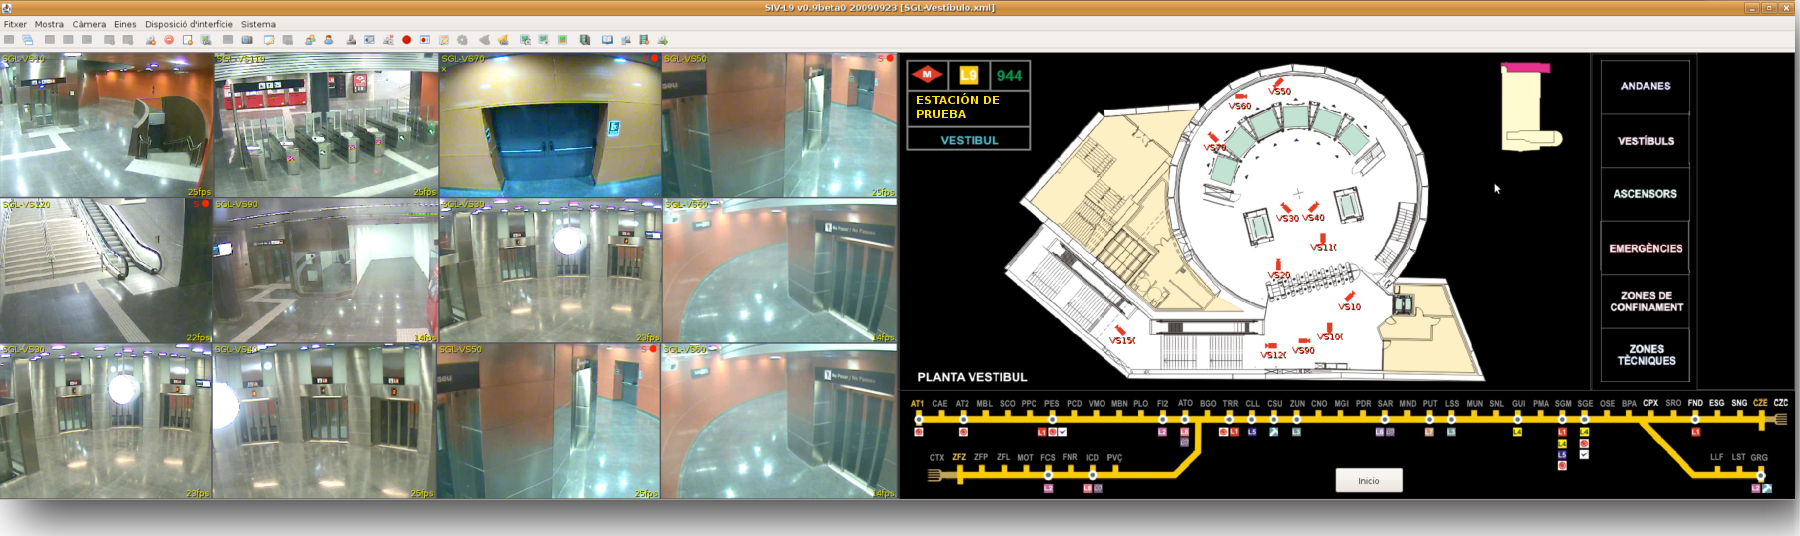Open the Disposició d'interfície menu
This screenshot has width=1800, height=536.
[x=189, y=24]
